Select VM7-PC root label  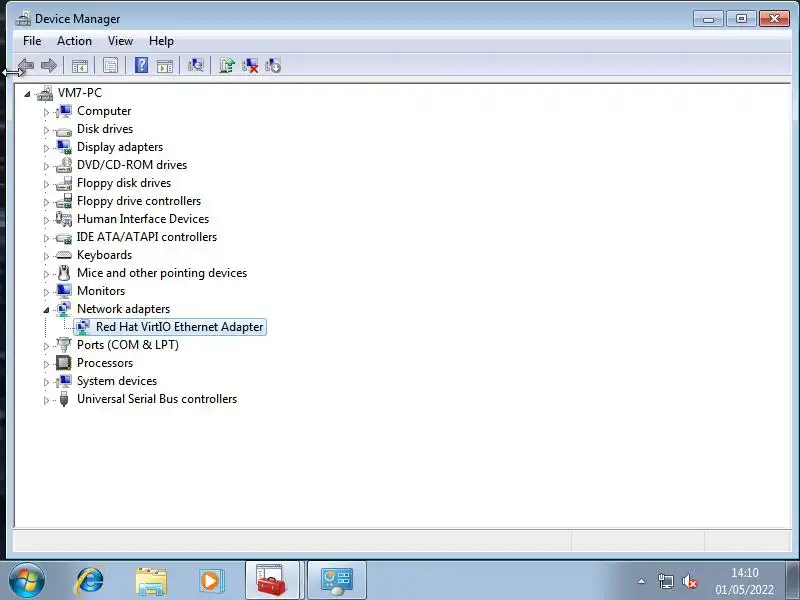[80, 93]
